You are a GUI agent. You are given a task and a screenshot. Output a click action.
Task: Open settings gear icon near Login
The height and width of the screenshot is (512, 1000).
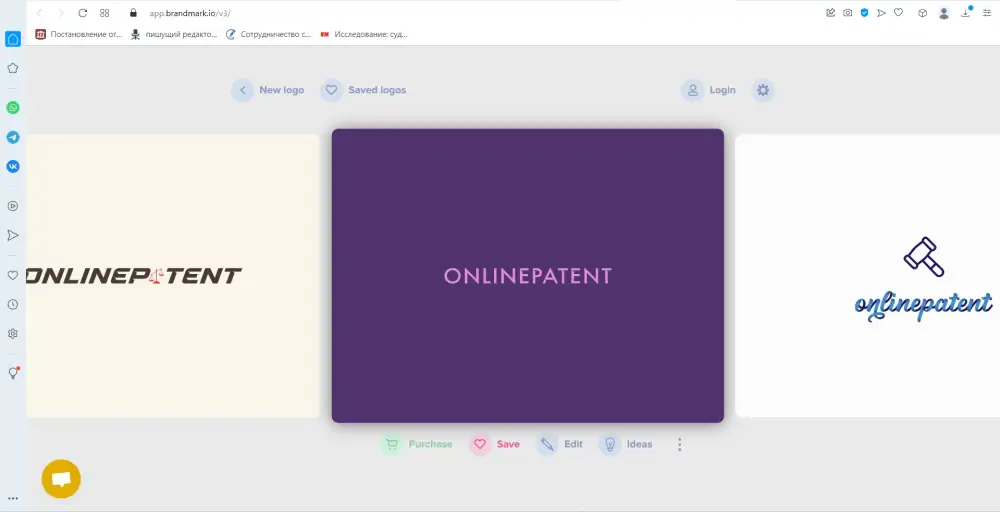pos(763,90)
